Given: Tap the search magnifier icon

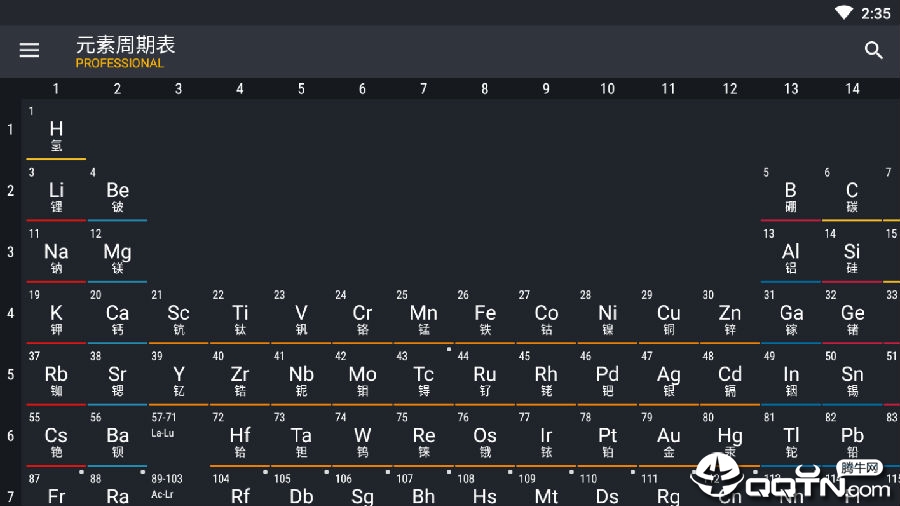Looking at the screenshot, I should coord(874,50).
